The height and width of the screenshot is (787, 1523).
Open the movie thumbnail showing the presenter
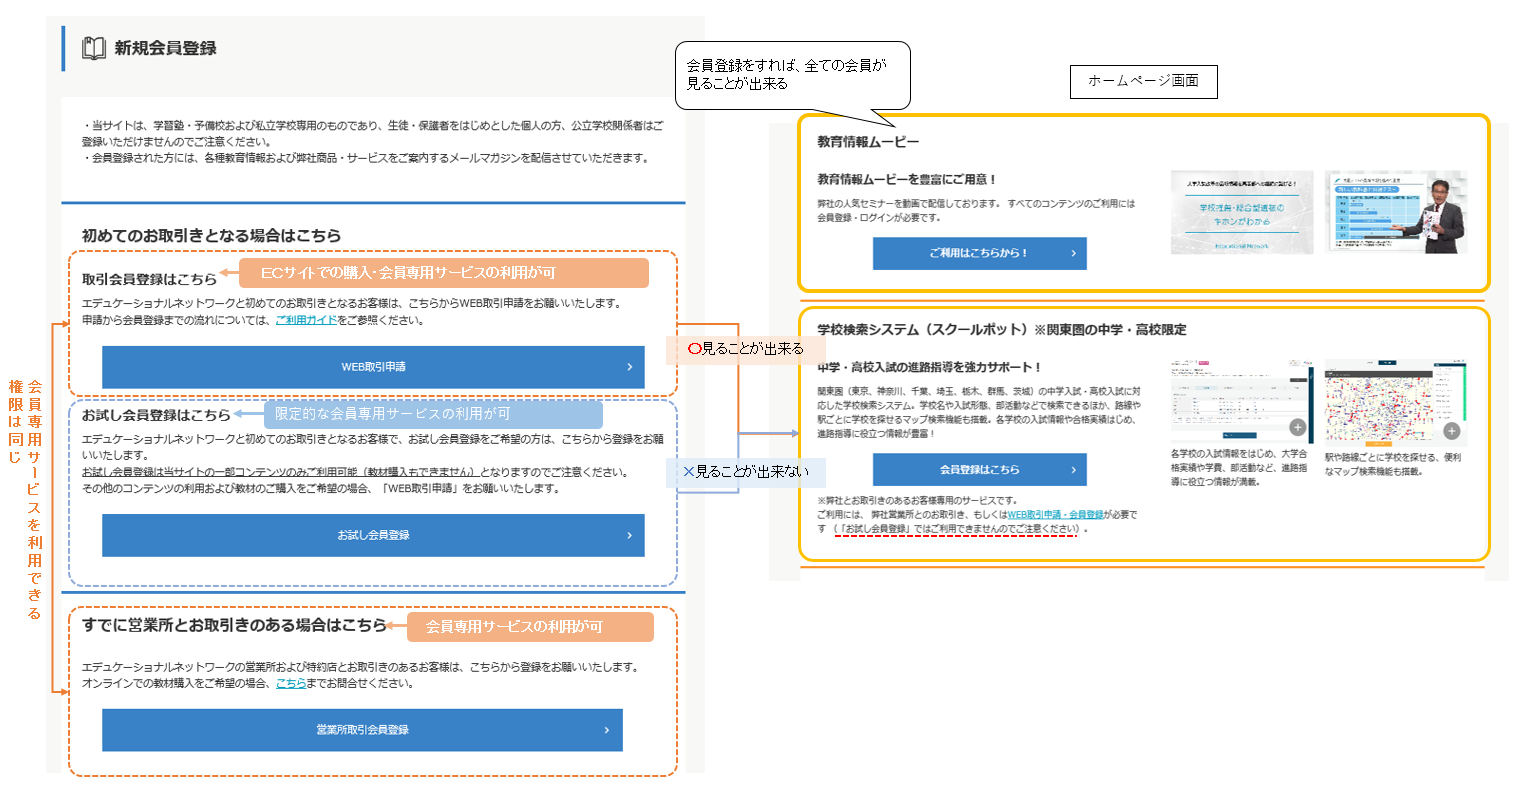pyautogui.click(x=1395, y=212)
